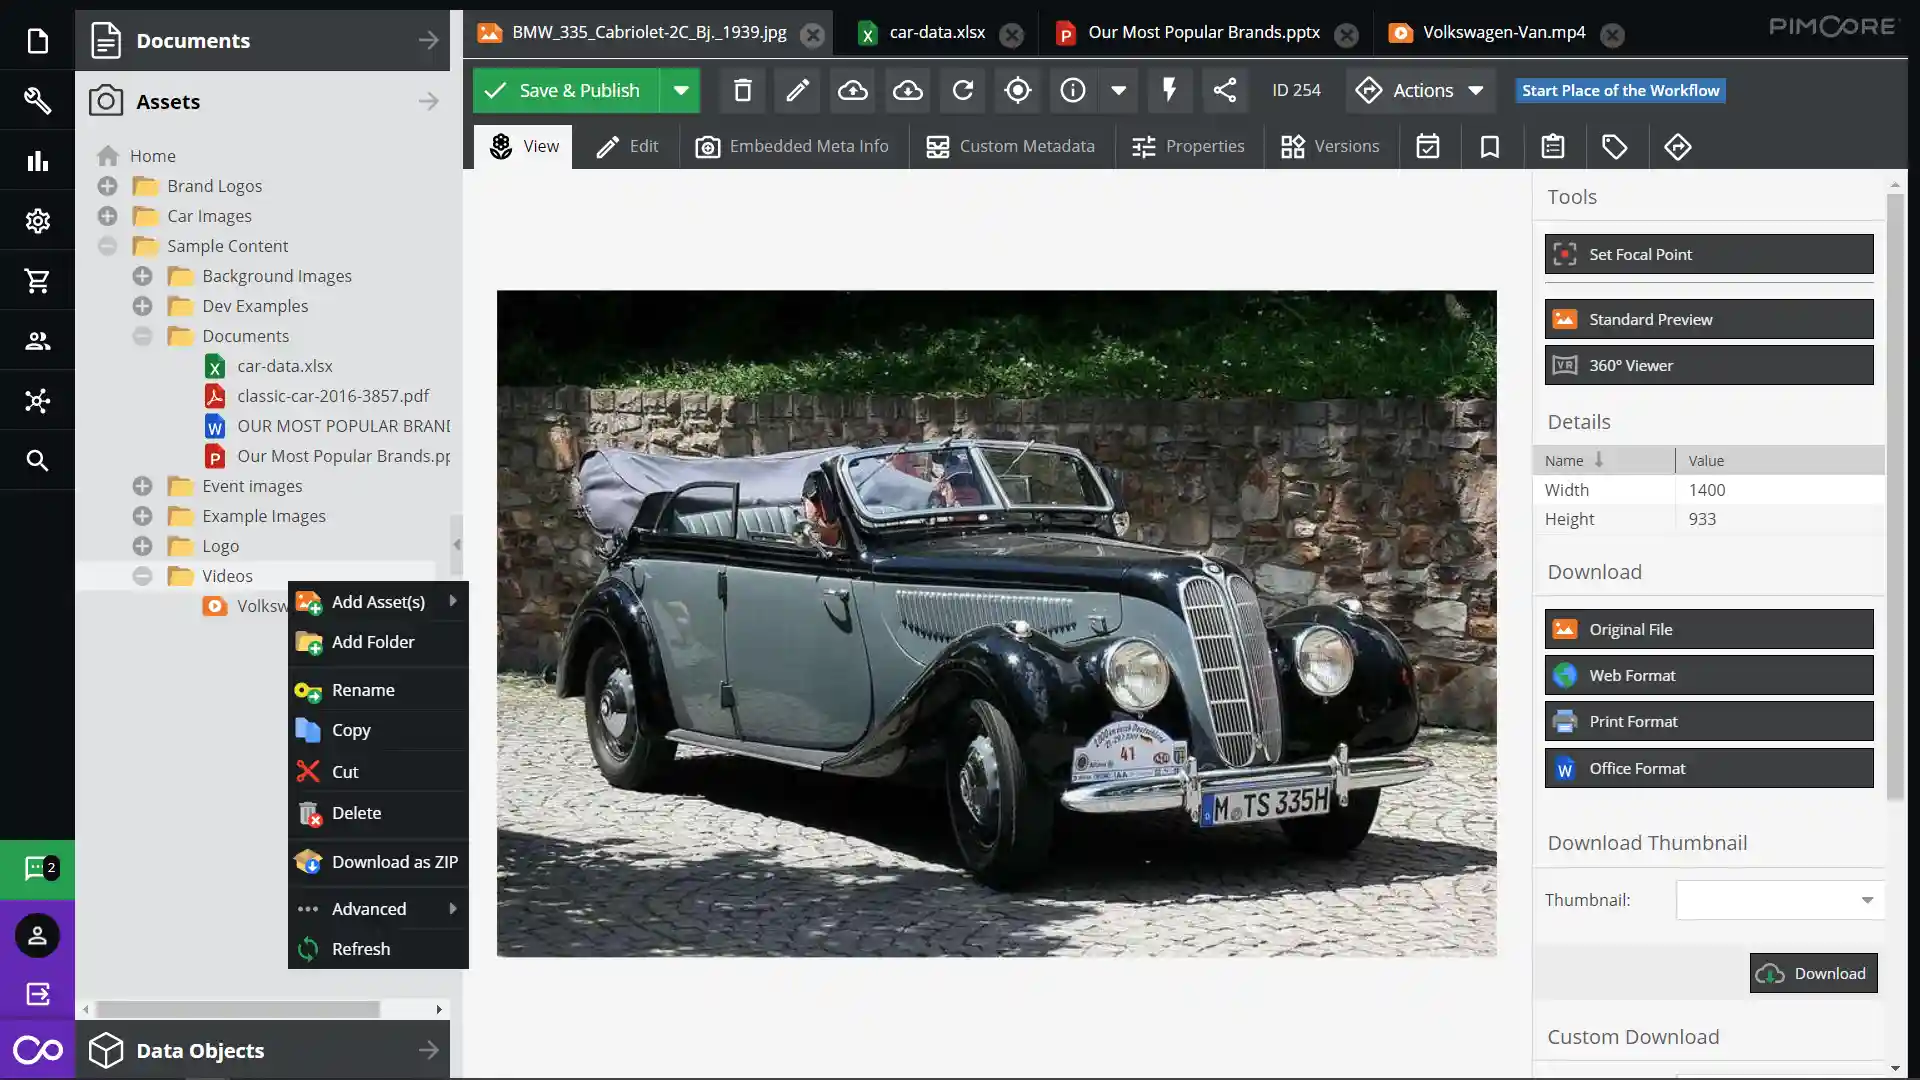
Task: Open the Actions dropdown
Action: (x=1421, y=90)
